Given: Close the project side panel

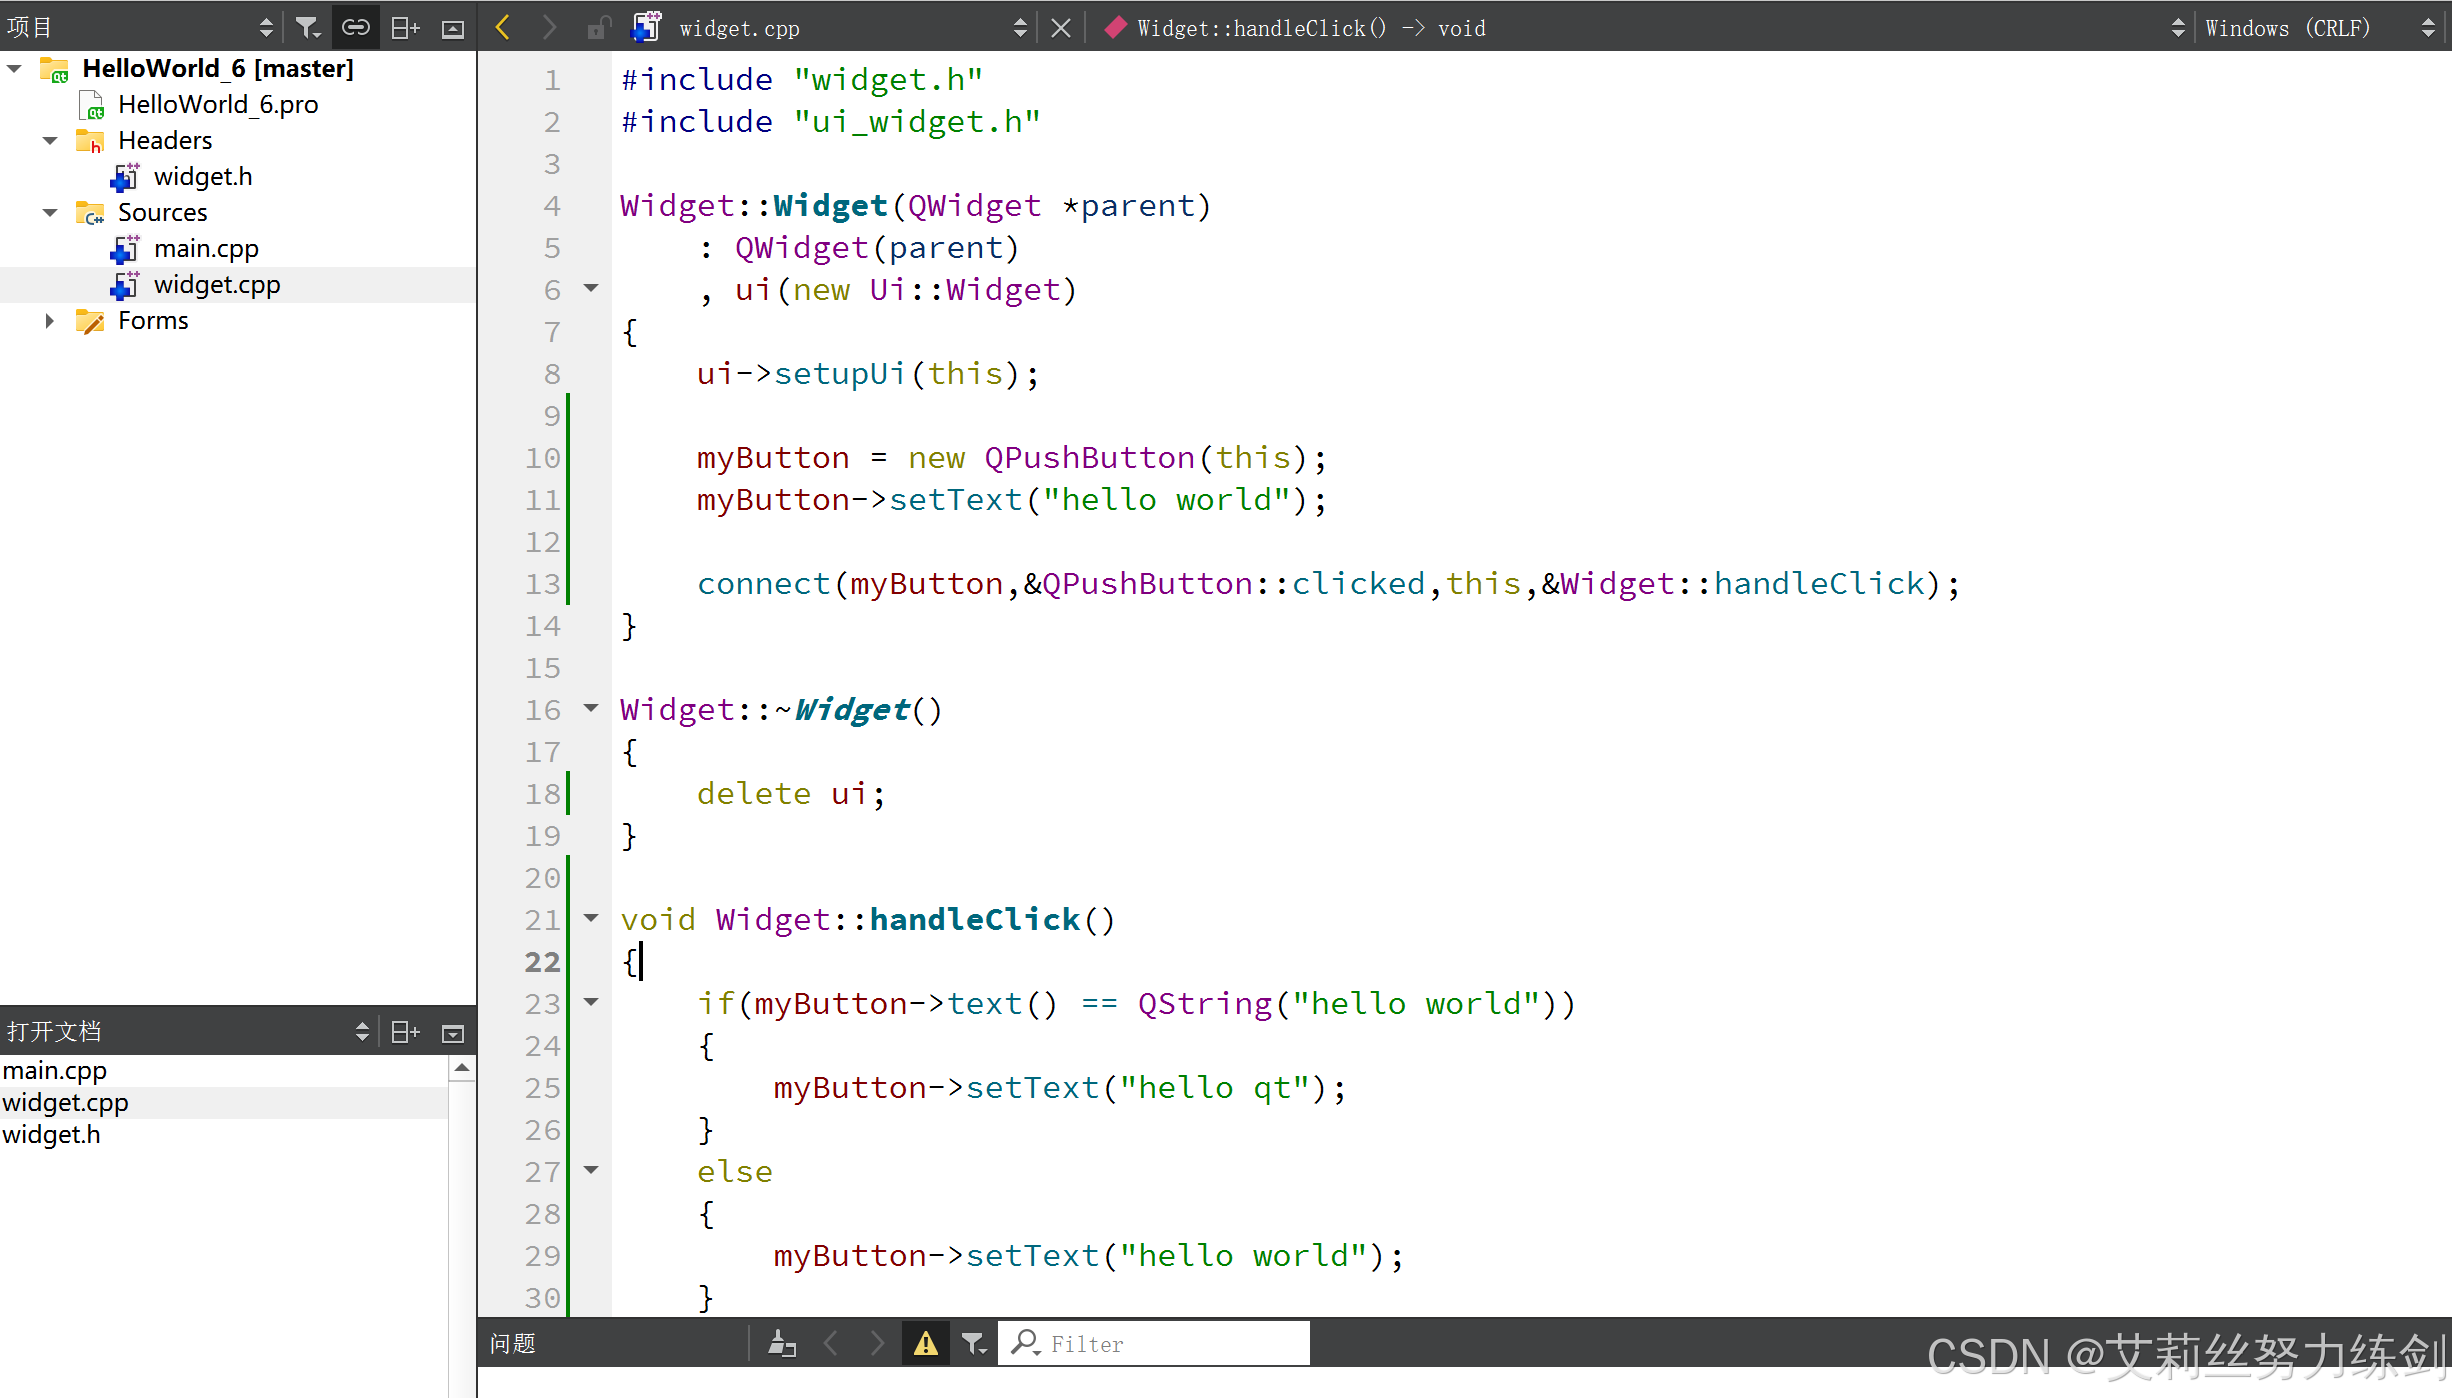Looking at the screenshot, I should pos(453,29).
